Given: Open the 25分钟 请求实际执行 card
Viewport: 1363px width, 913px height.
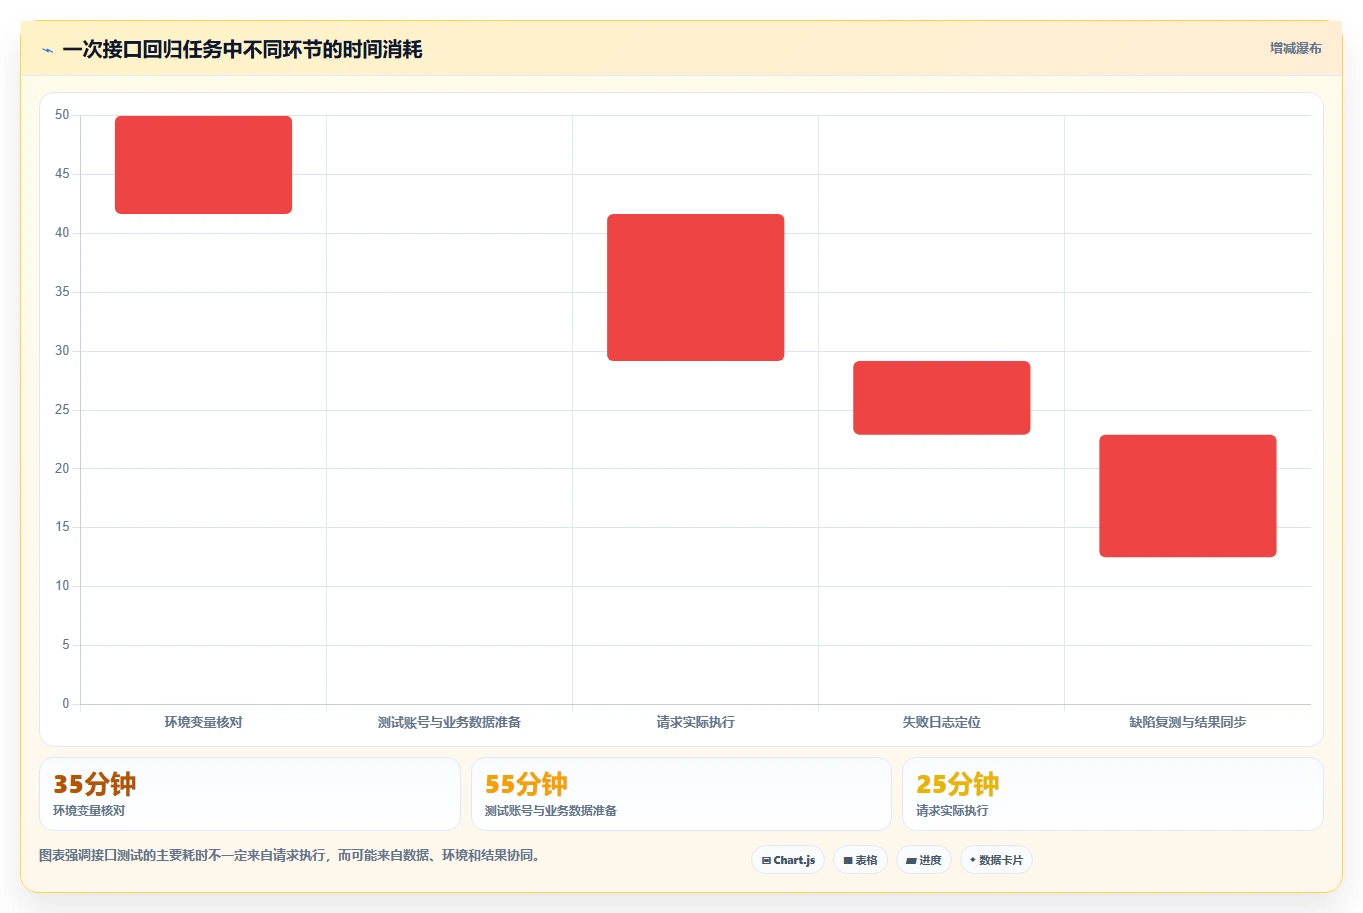Looking at the screenshot, I should [x=1112, y=794].
